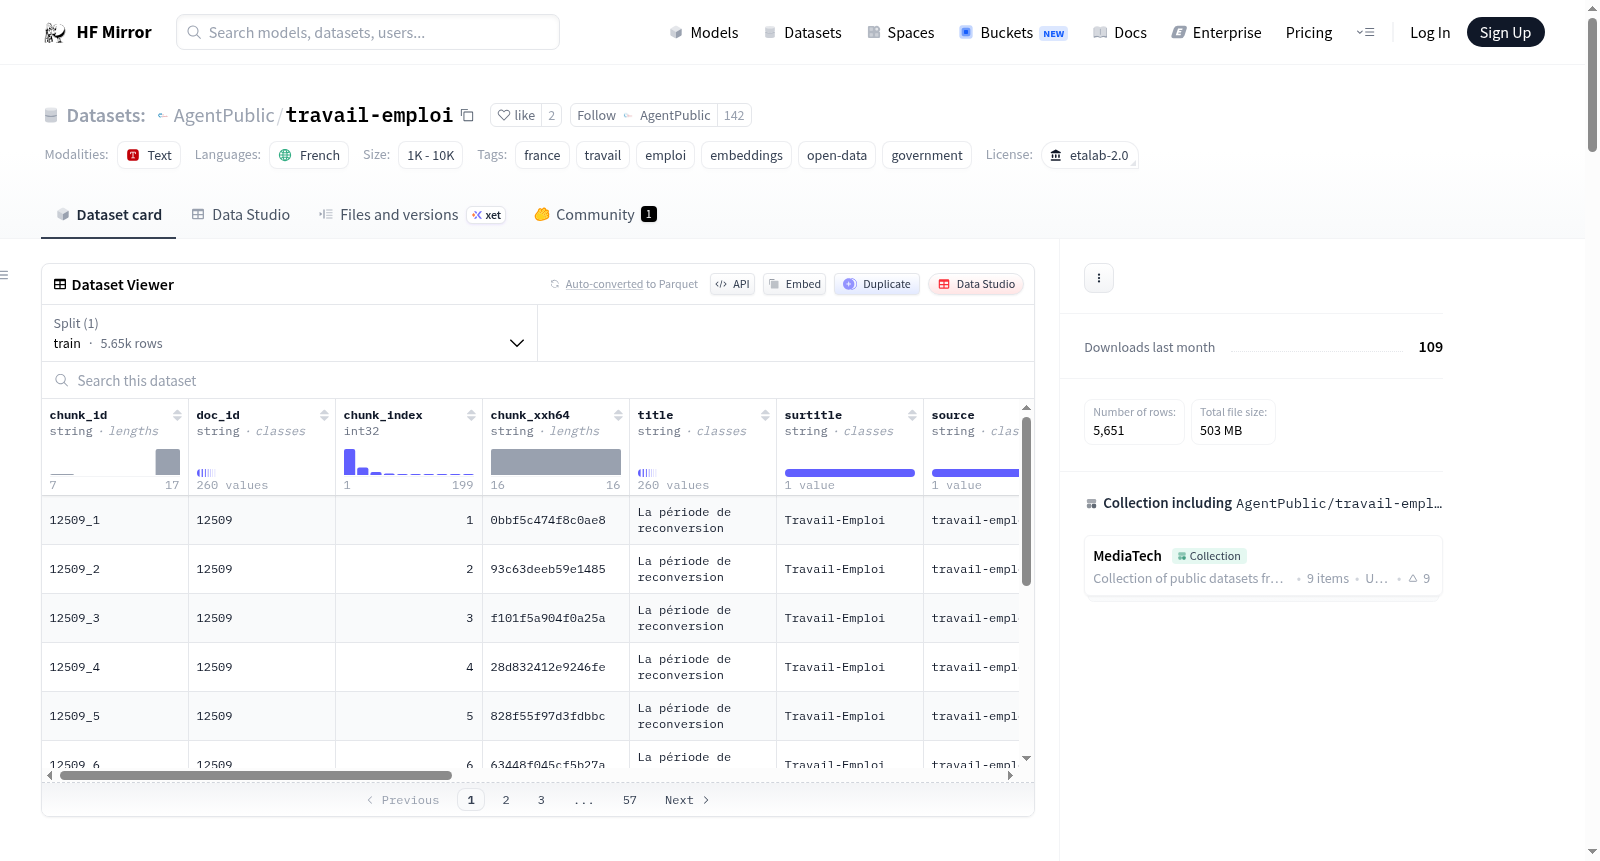This screenshot has height=861, width=1600.
Task: Select the Text modality tag
Action: point(149,155)
